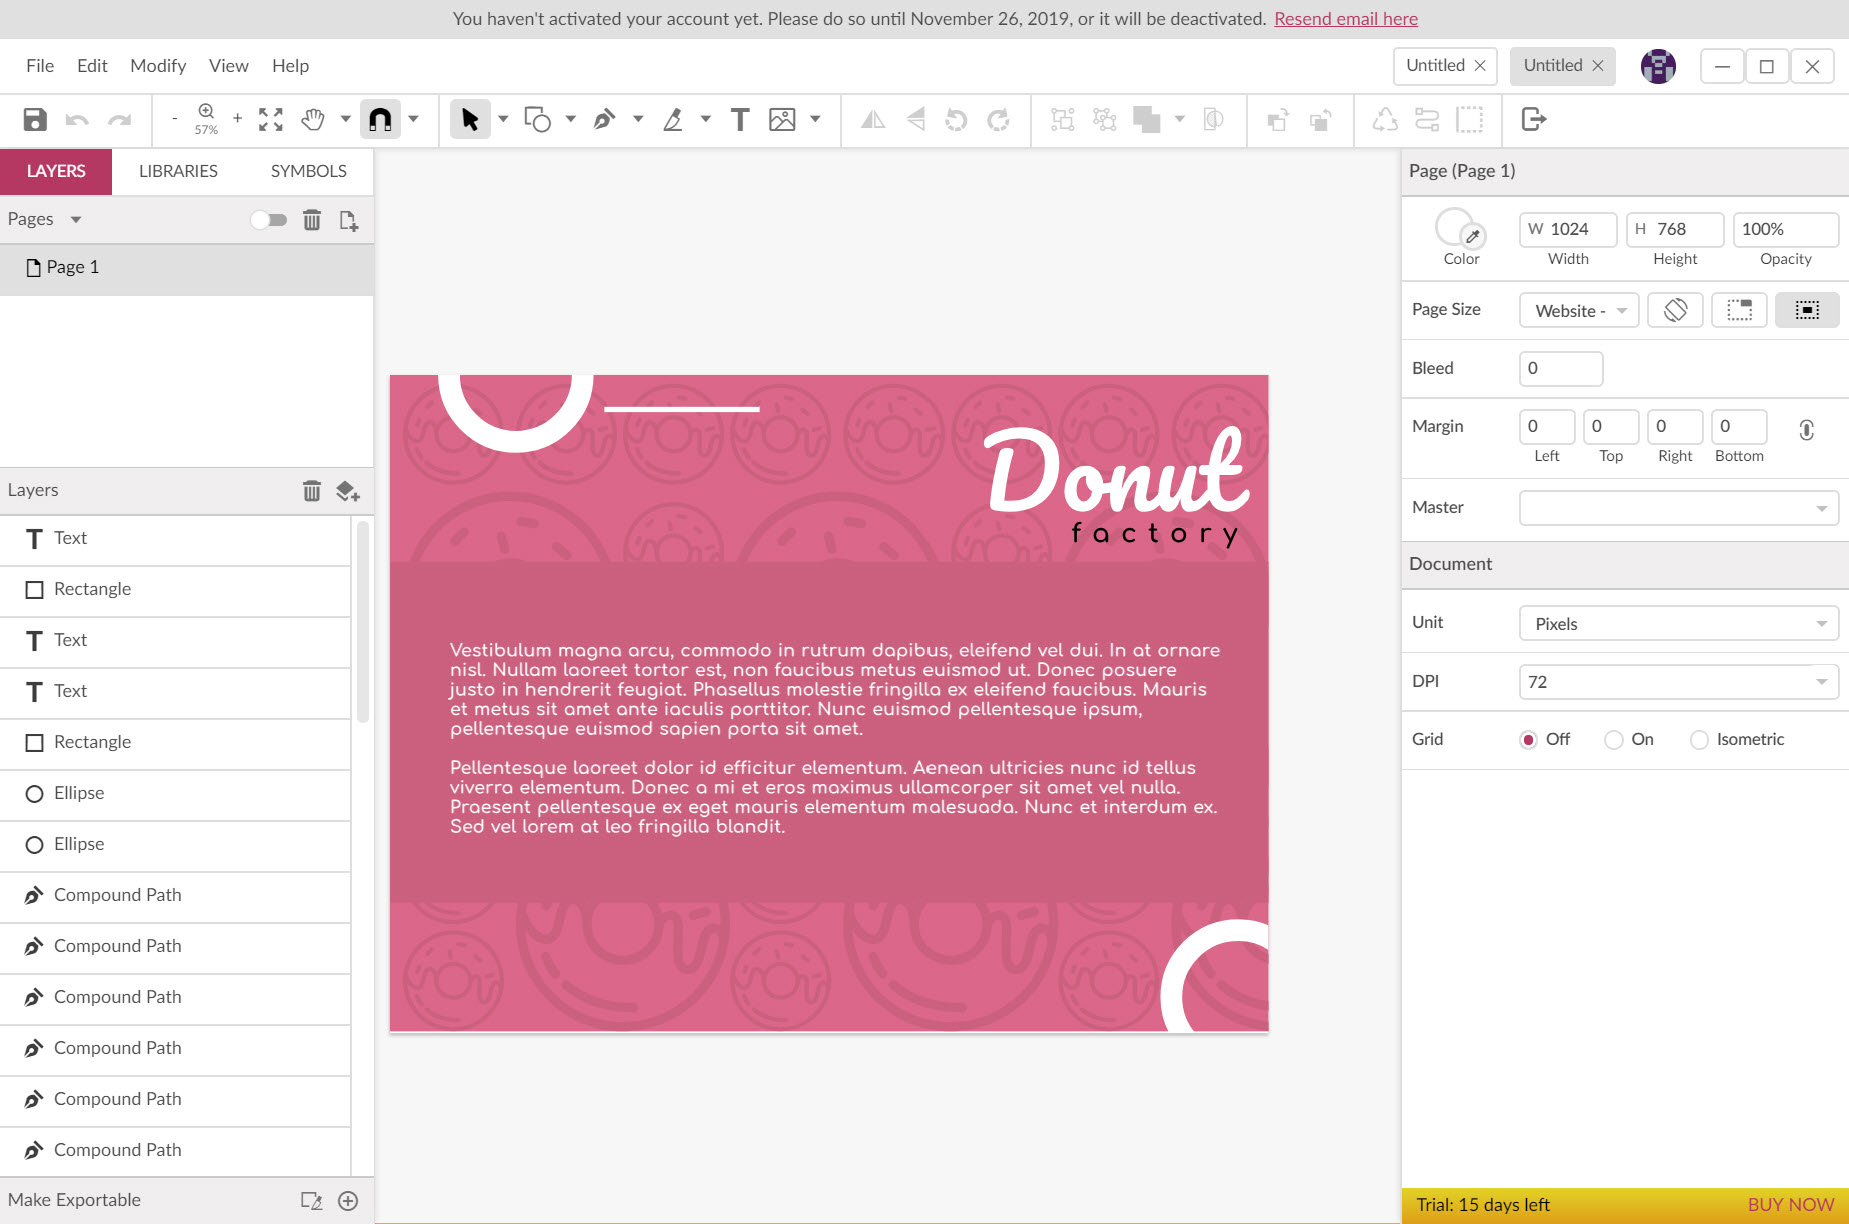Add new layer icon in Layers header
Screen dimensions: 1849x1224
click(347, 491)
